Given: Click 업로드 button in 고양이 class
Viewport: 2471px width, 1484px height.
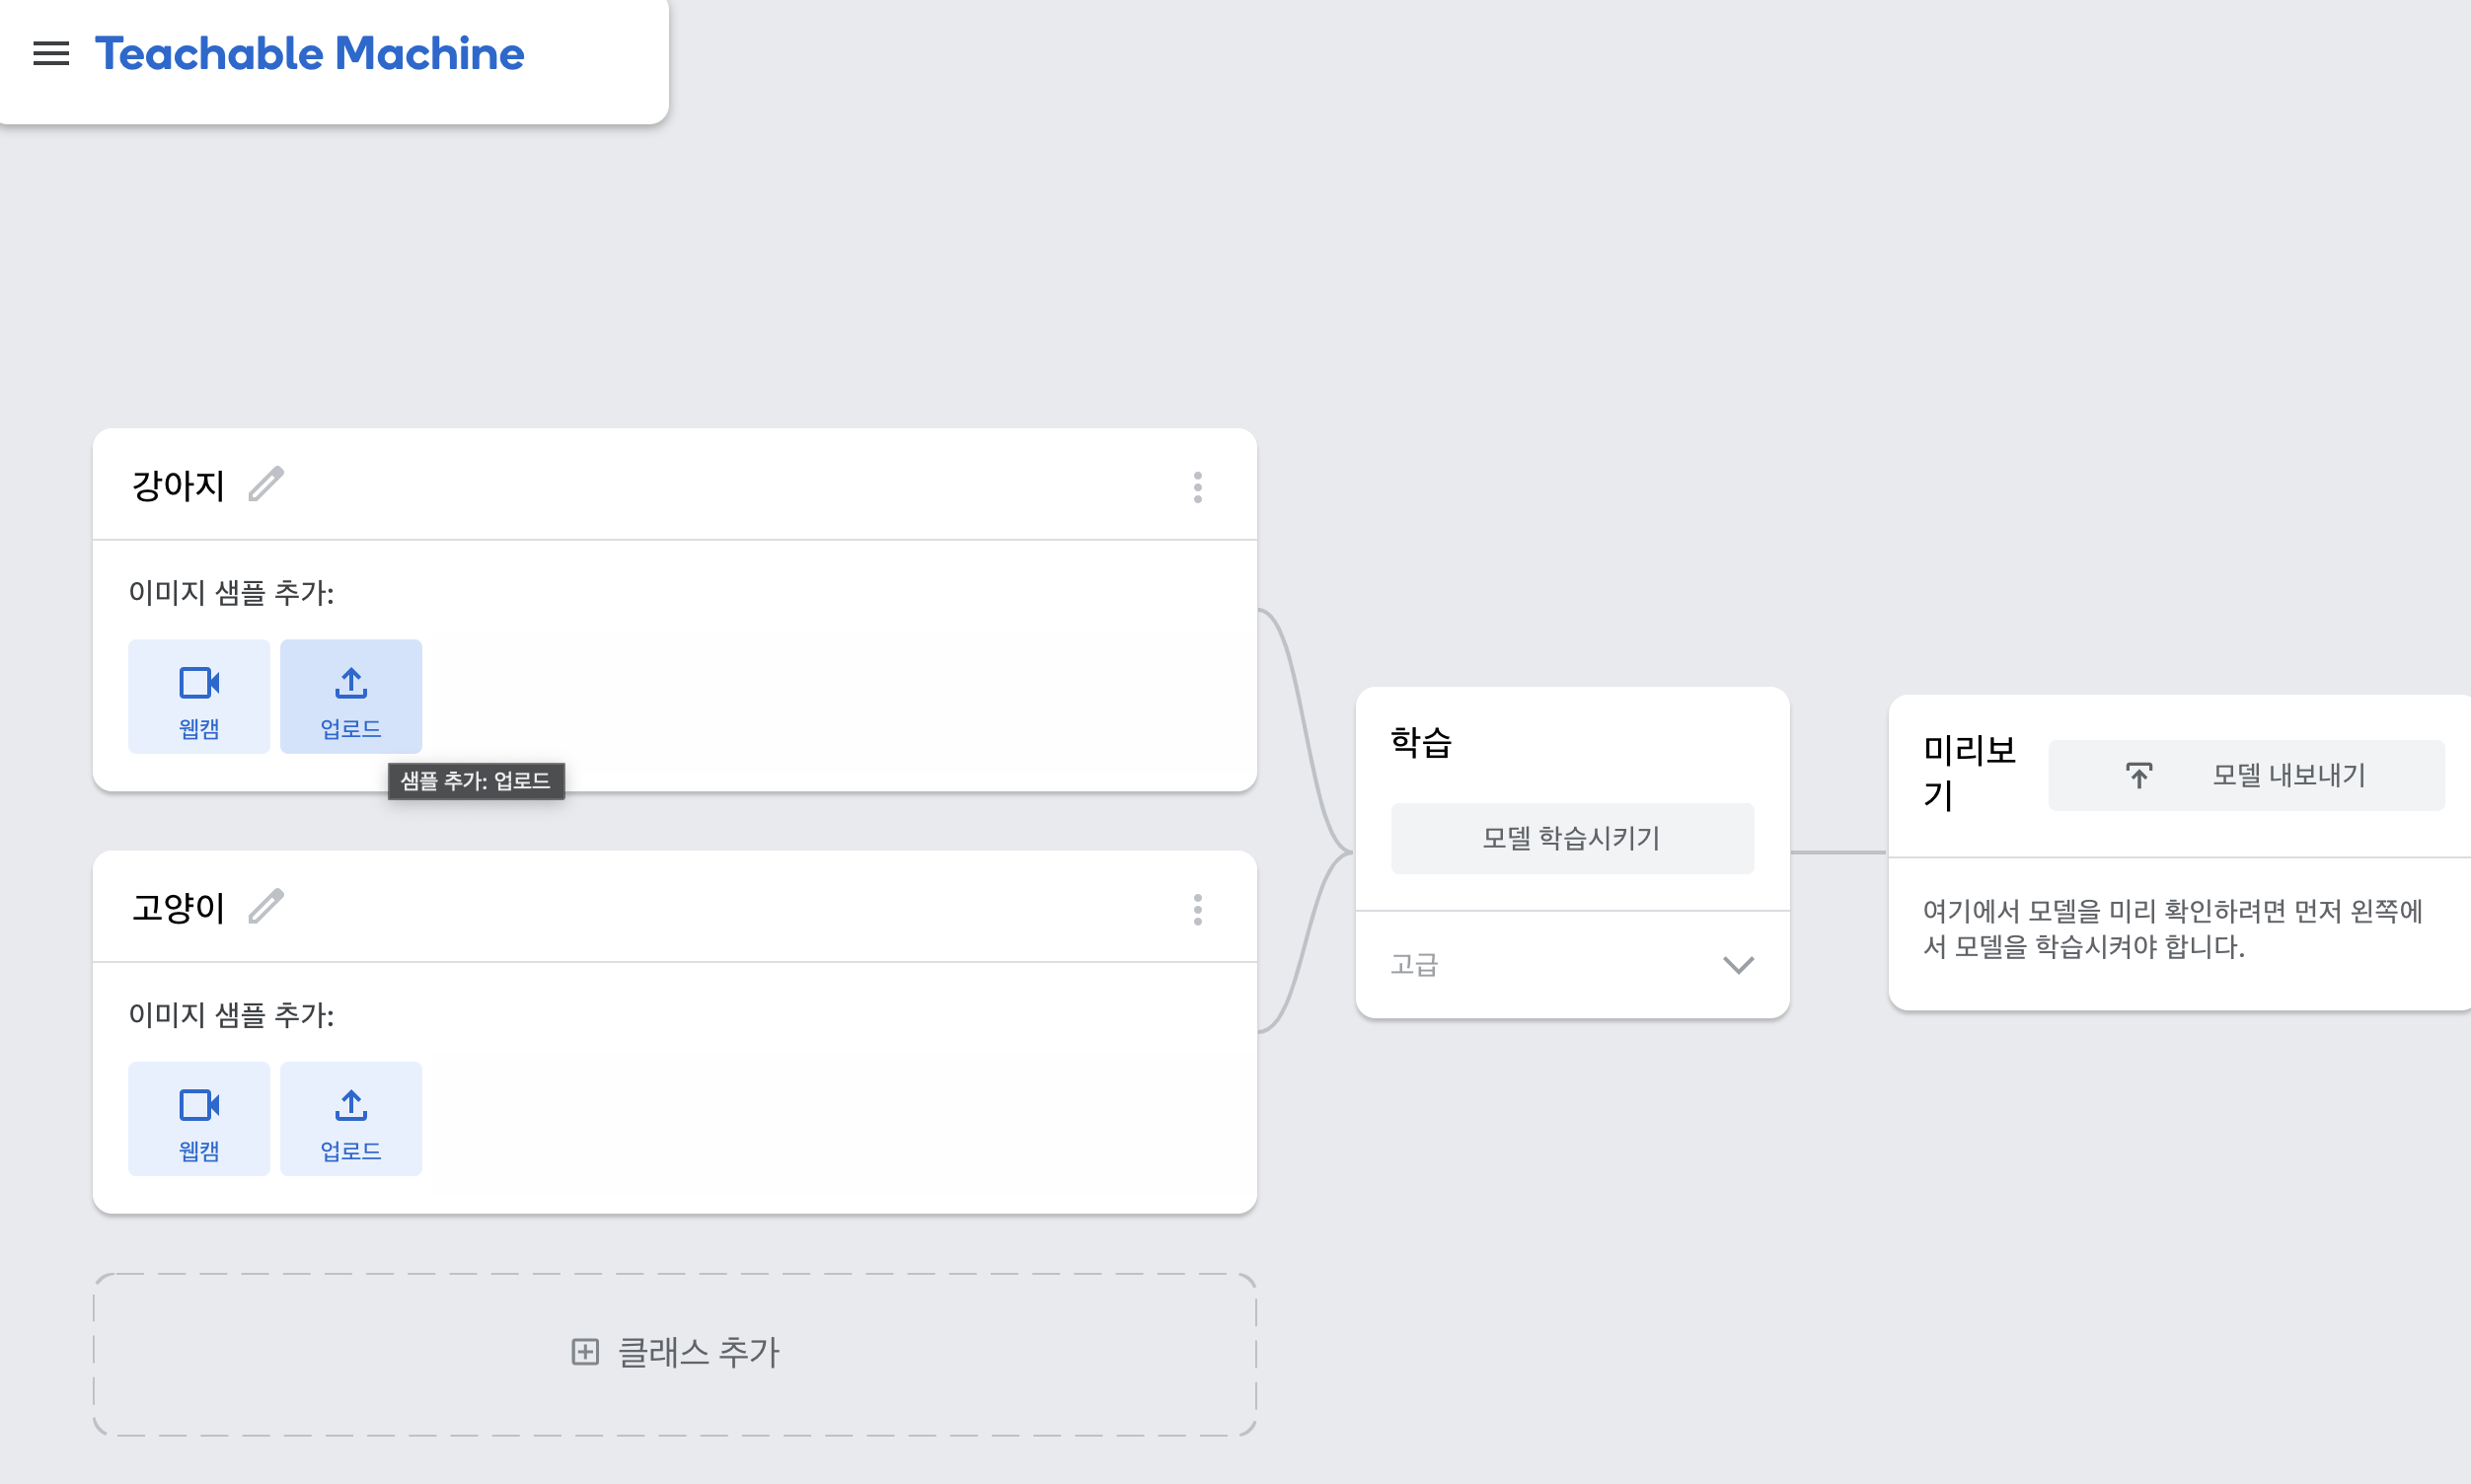Looking at the screenshot, I should point(351,1118).
